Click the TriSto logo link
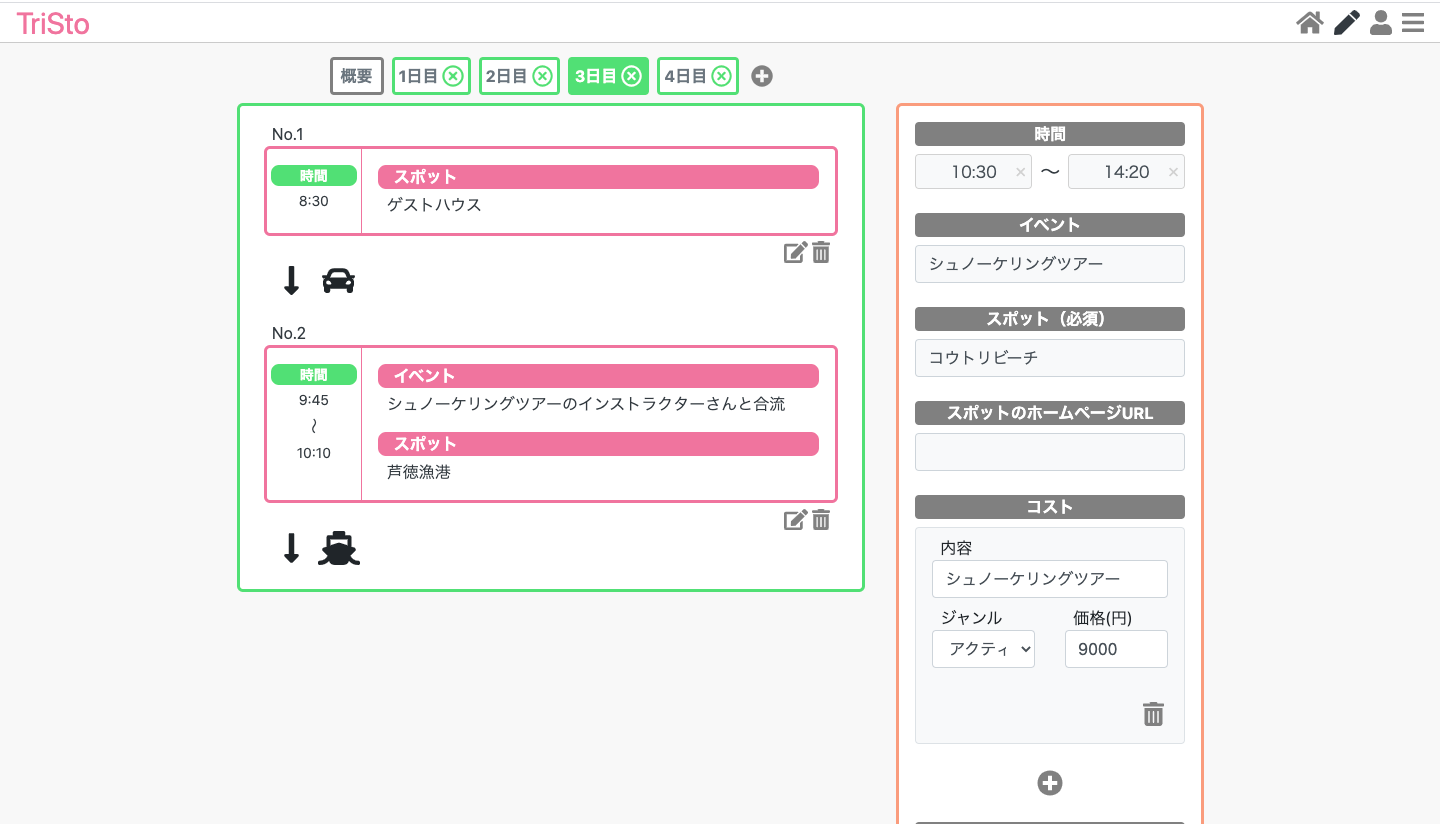 [x=53, y=24]
